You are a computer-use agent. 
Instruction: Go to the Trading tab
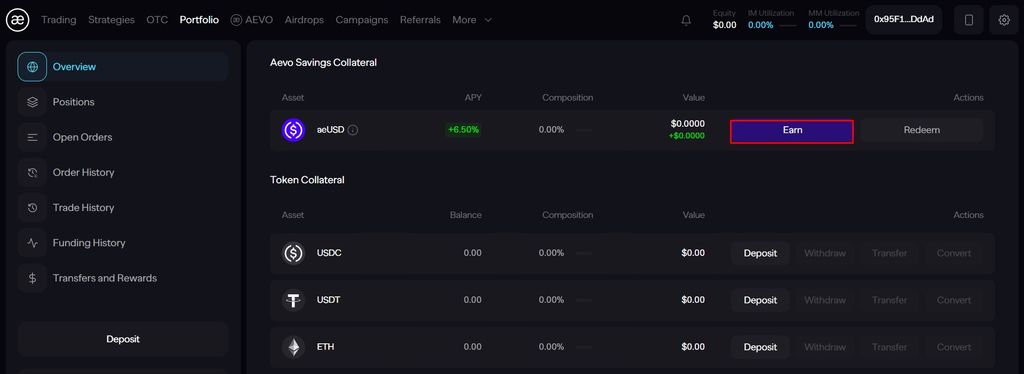pyautogui.click(x=59, y=20)
